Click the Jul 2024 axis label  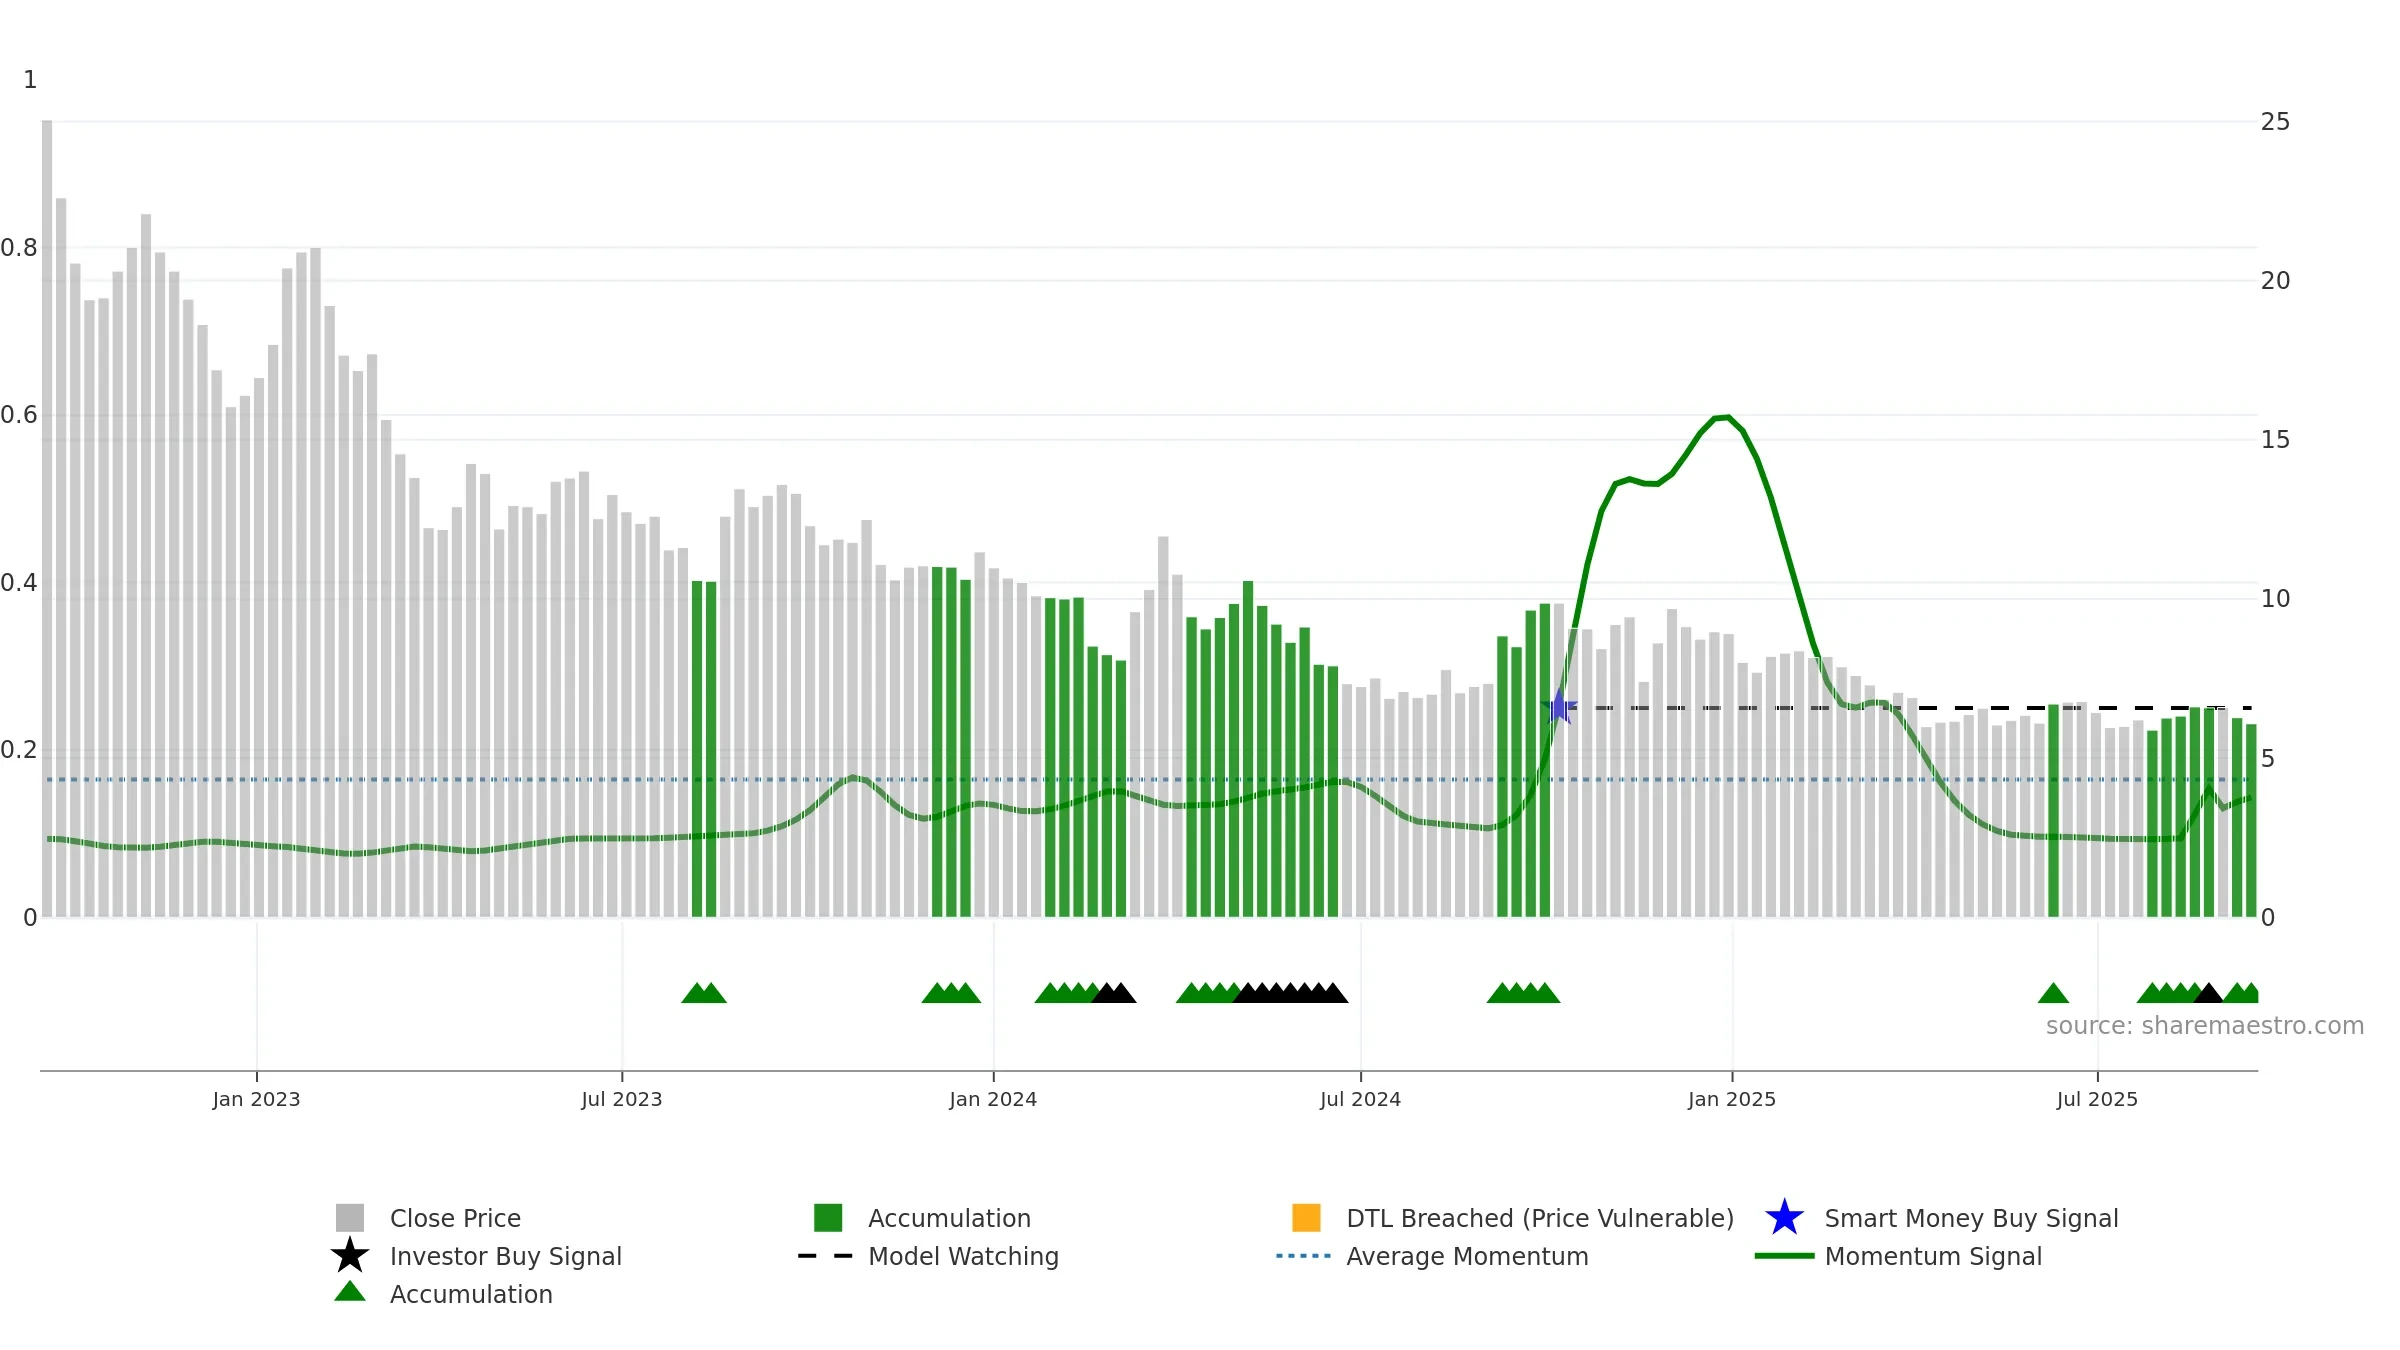coord(1360,1099)
